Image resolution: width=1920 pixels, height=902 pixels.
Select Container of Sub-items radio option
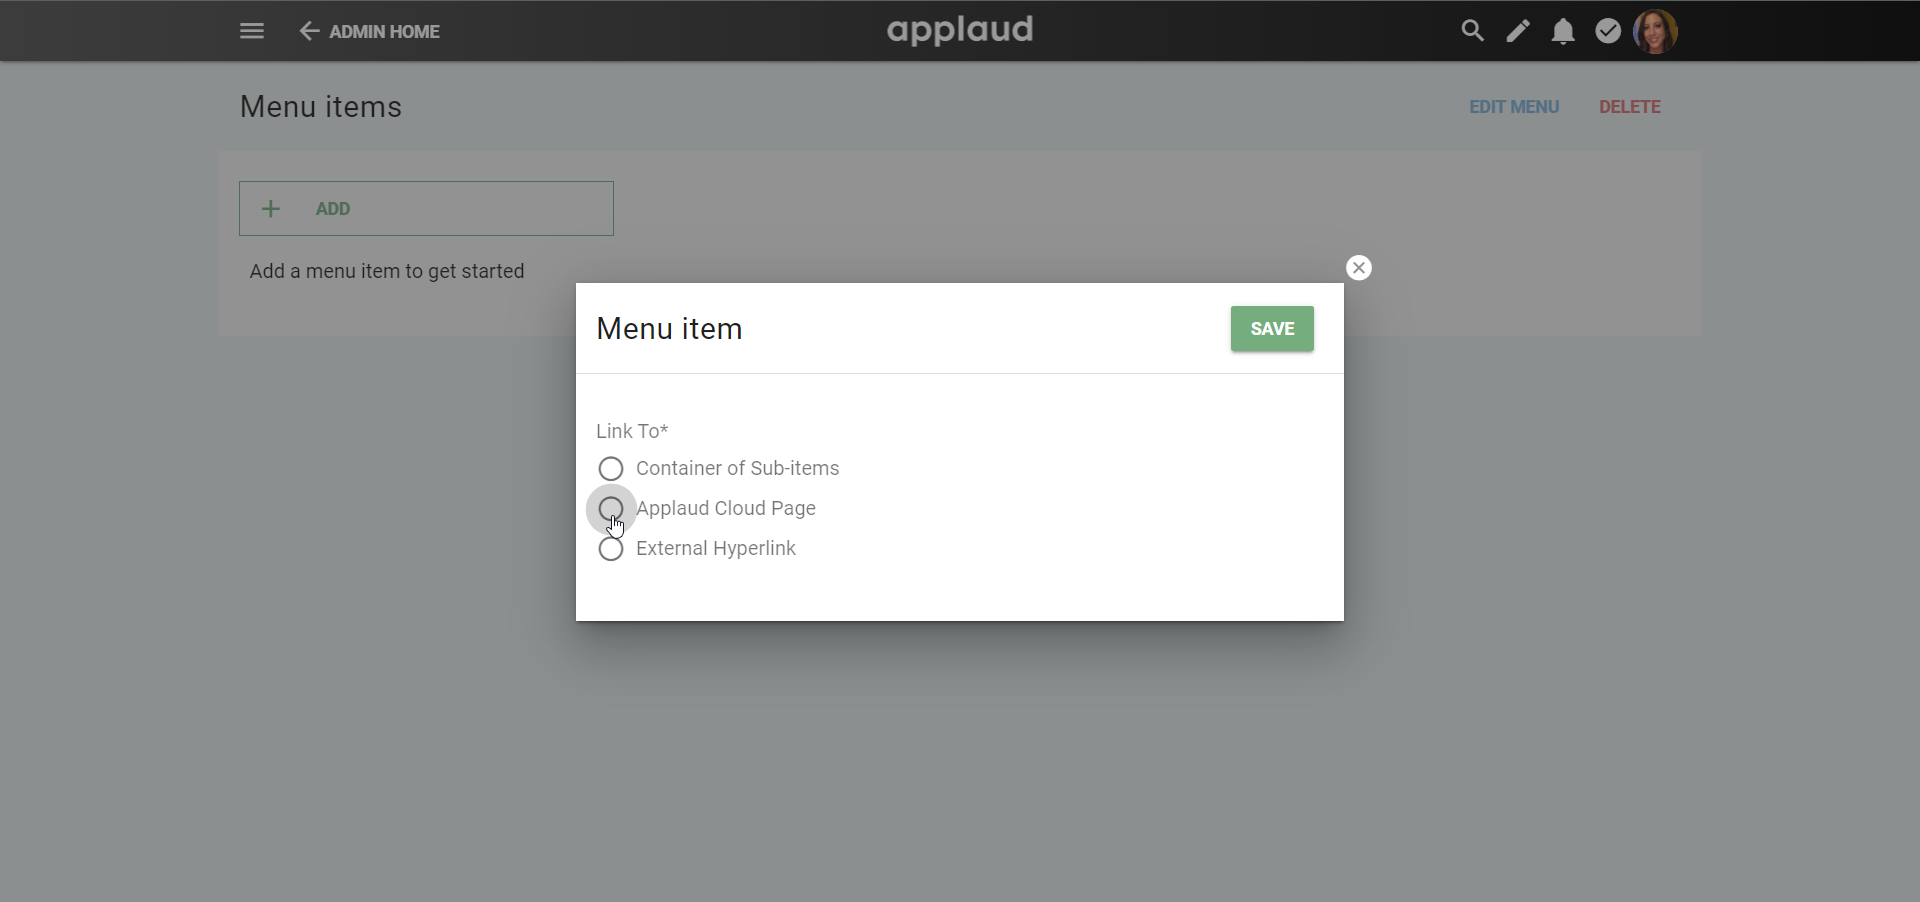[611, 469]
